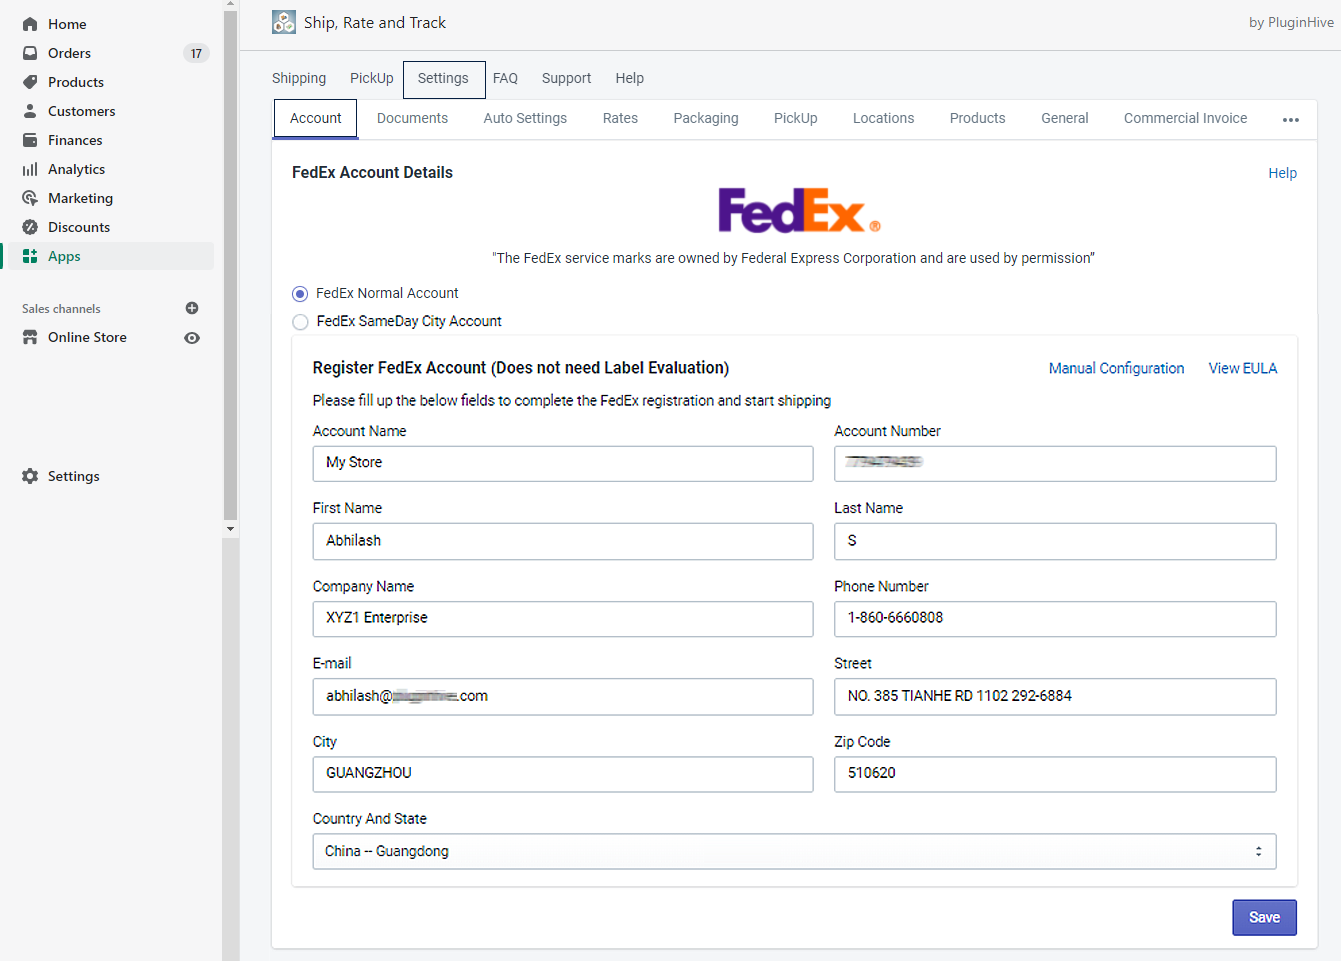Click the Products tag icon
The image size is (1341, 961).
coord(30,82)
